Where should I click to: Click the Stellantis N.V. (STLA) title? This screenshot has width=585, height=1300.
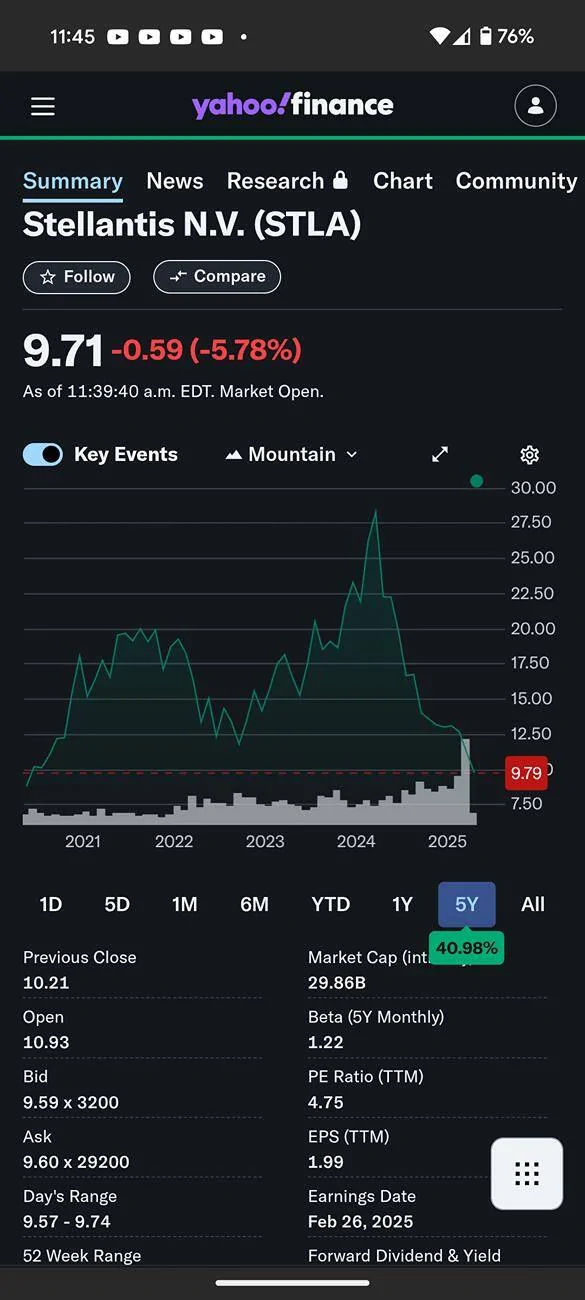tap(192, 224)
